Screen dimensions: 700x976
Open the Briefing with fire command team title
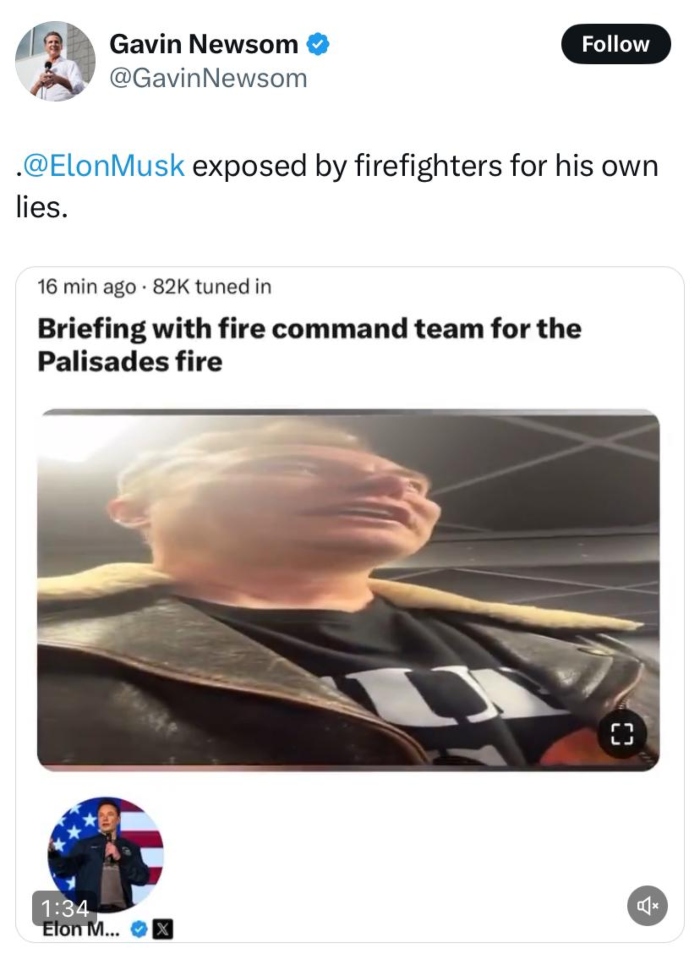[x=309, y=345]
